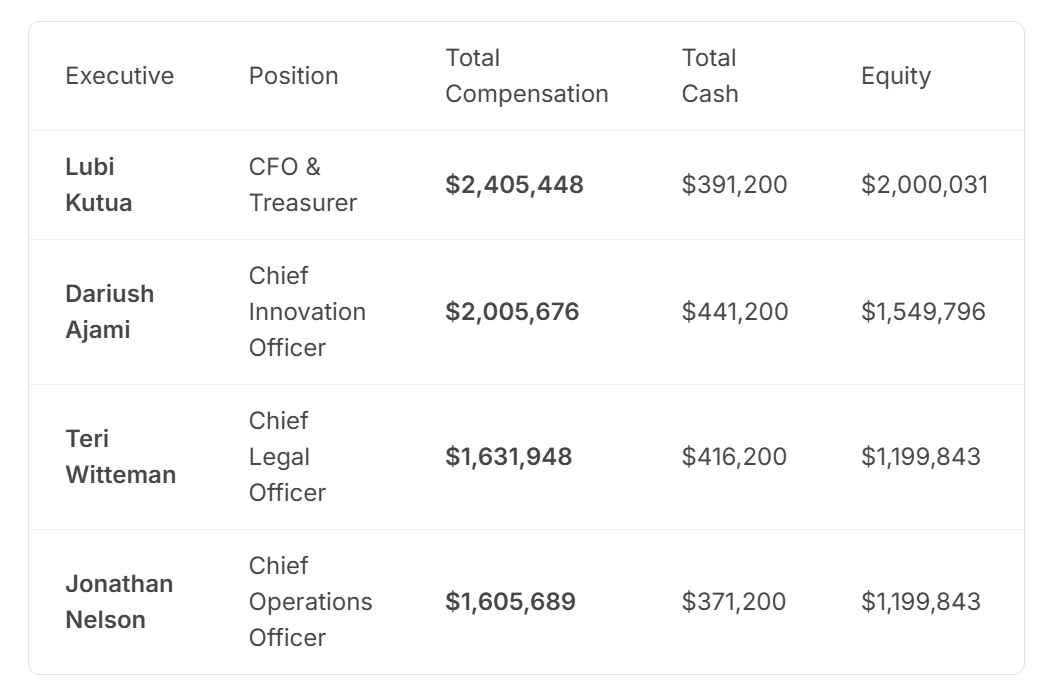This screenshot has width=1041, height=691.
Task: Click the Position column header
Action: (293, 76)
